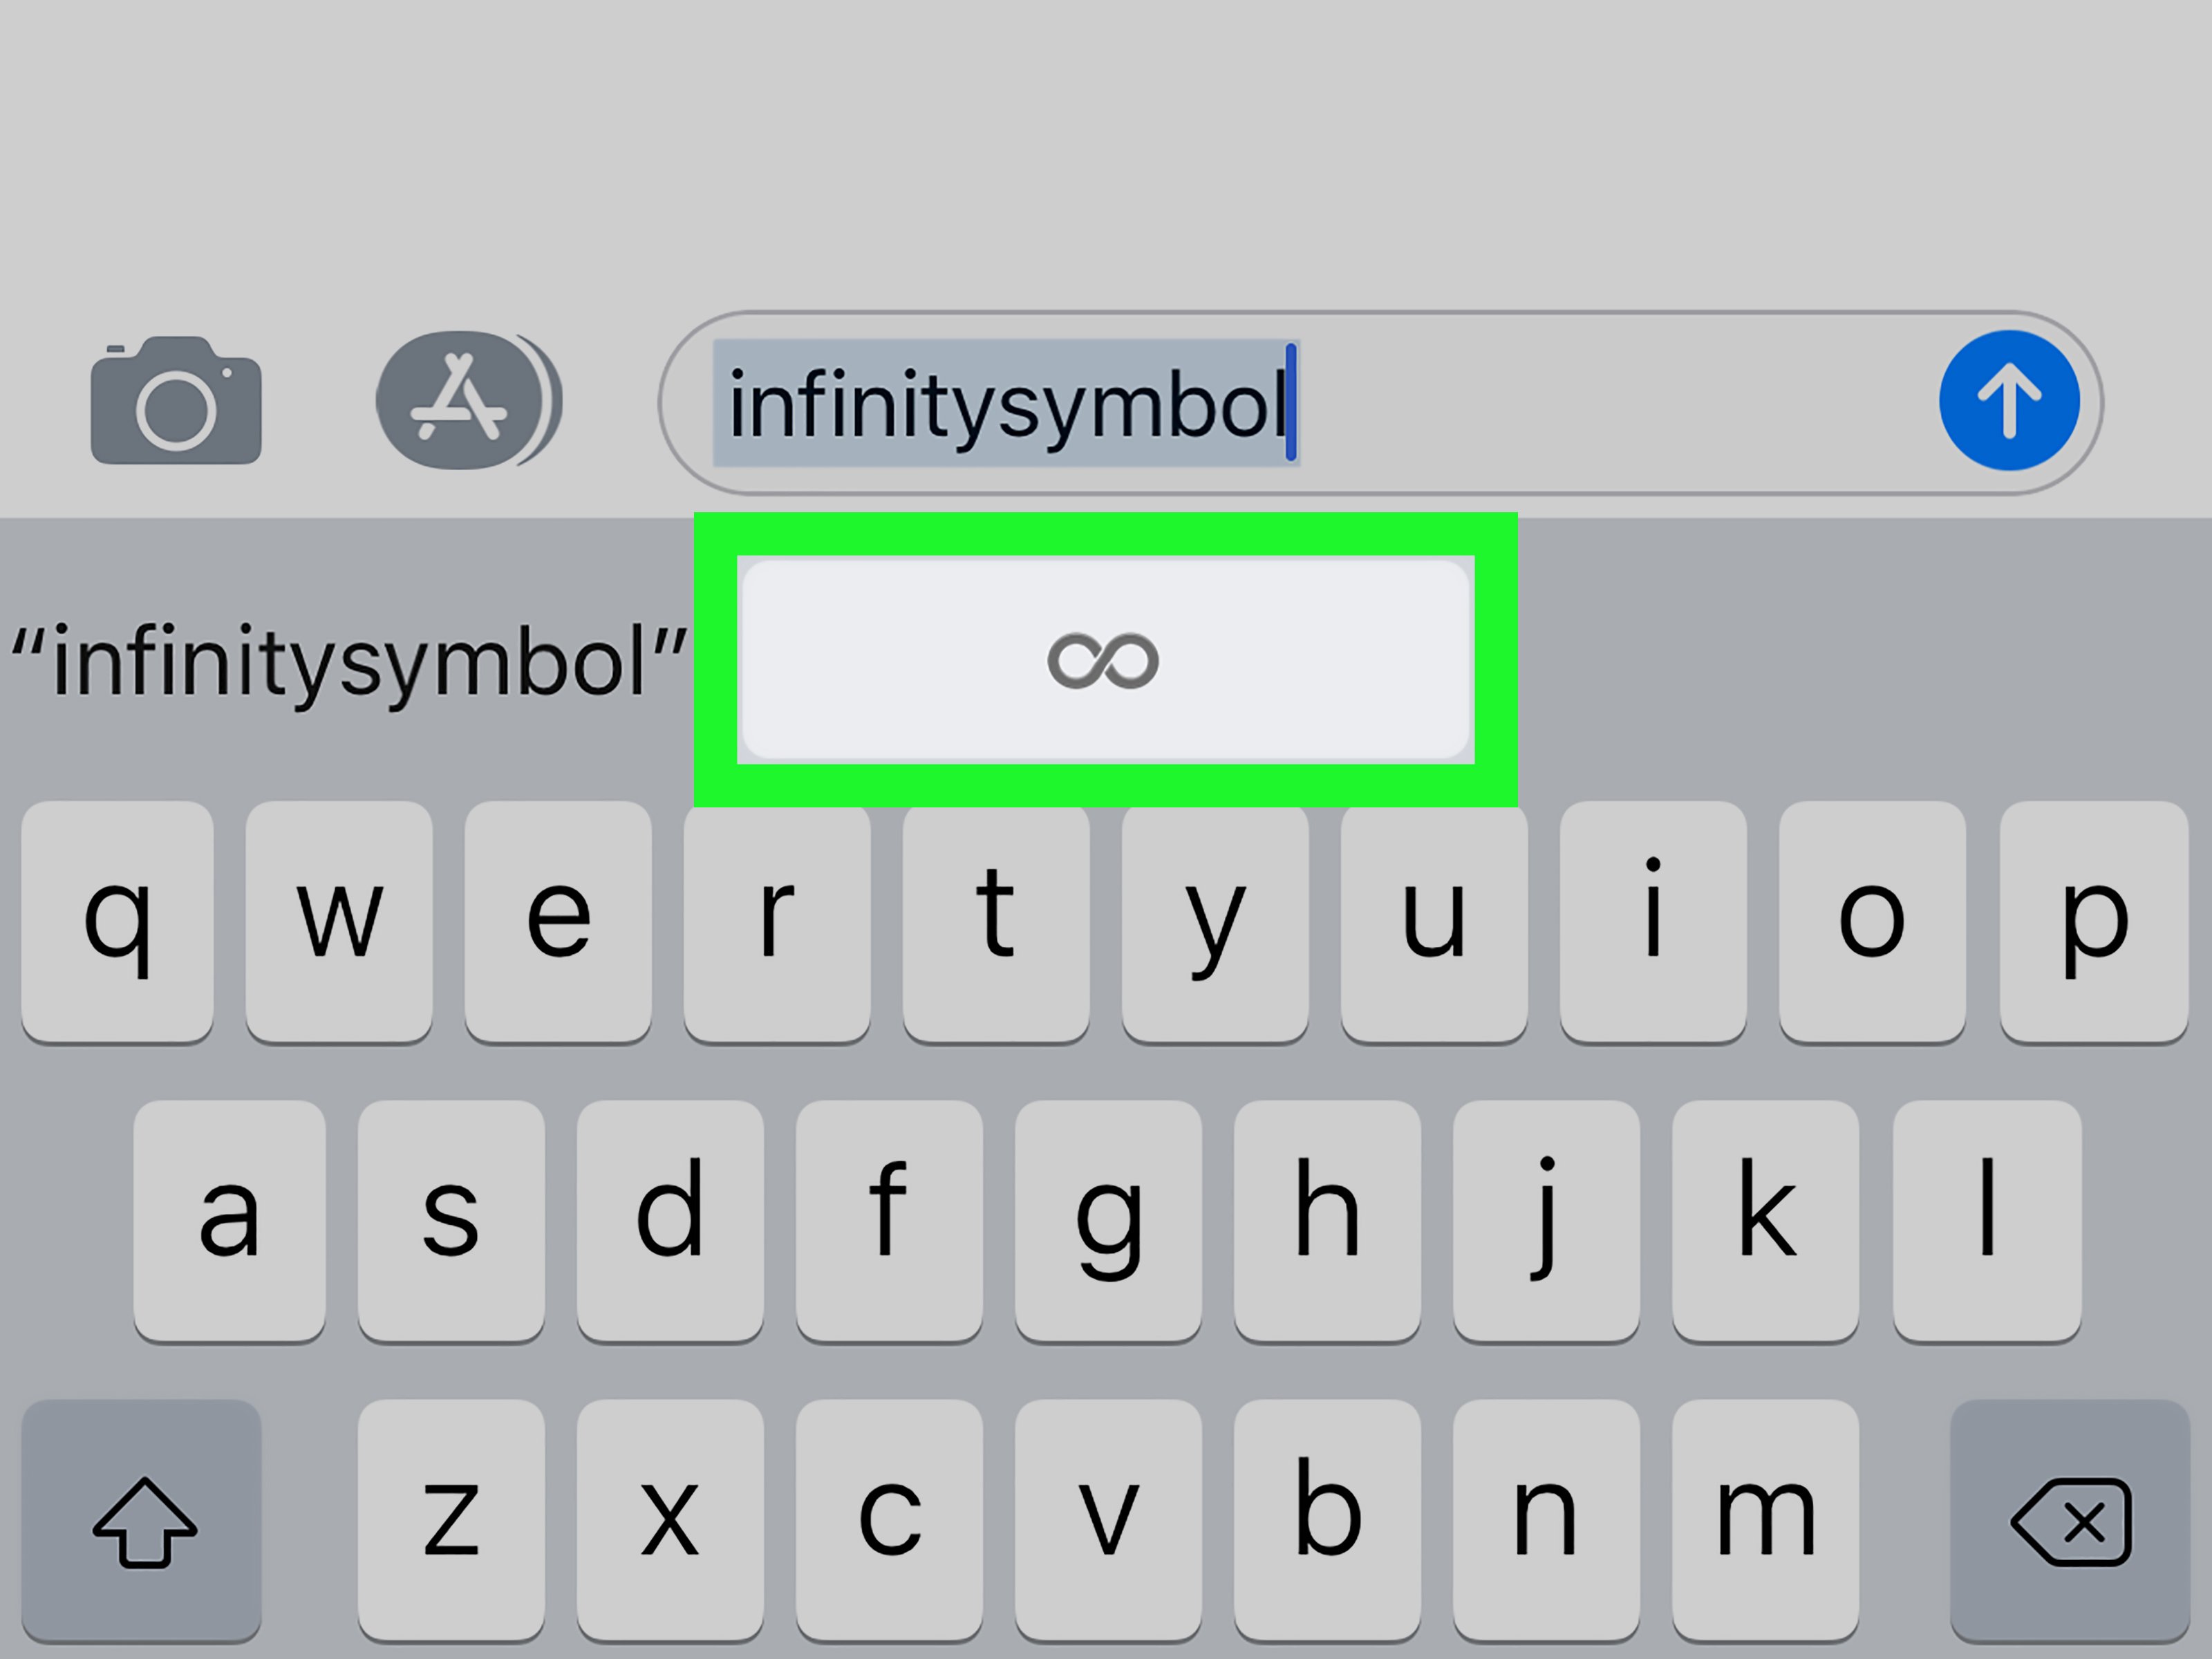The image size is (2212, 1659).
Task: Tap the y key
Action: click(x=1215, y=921)
